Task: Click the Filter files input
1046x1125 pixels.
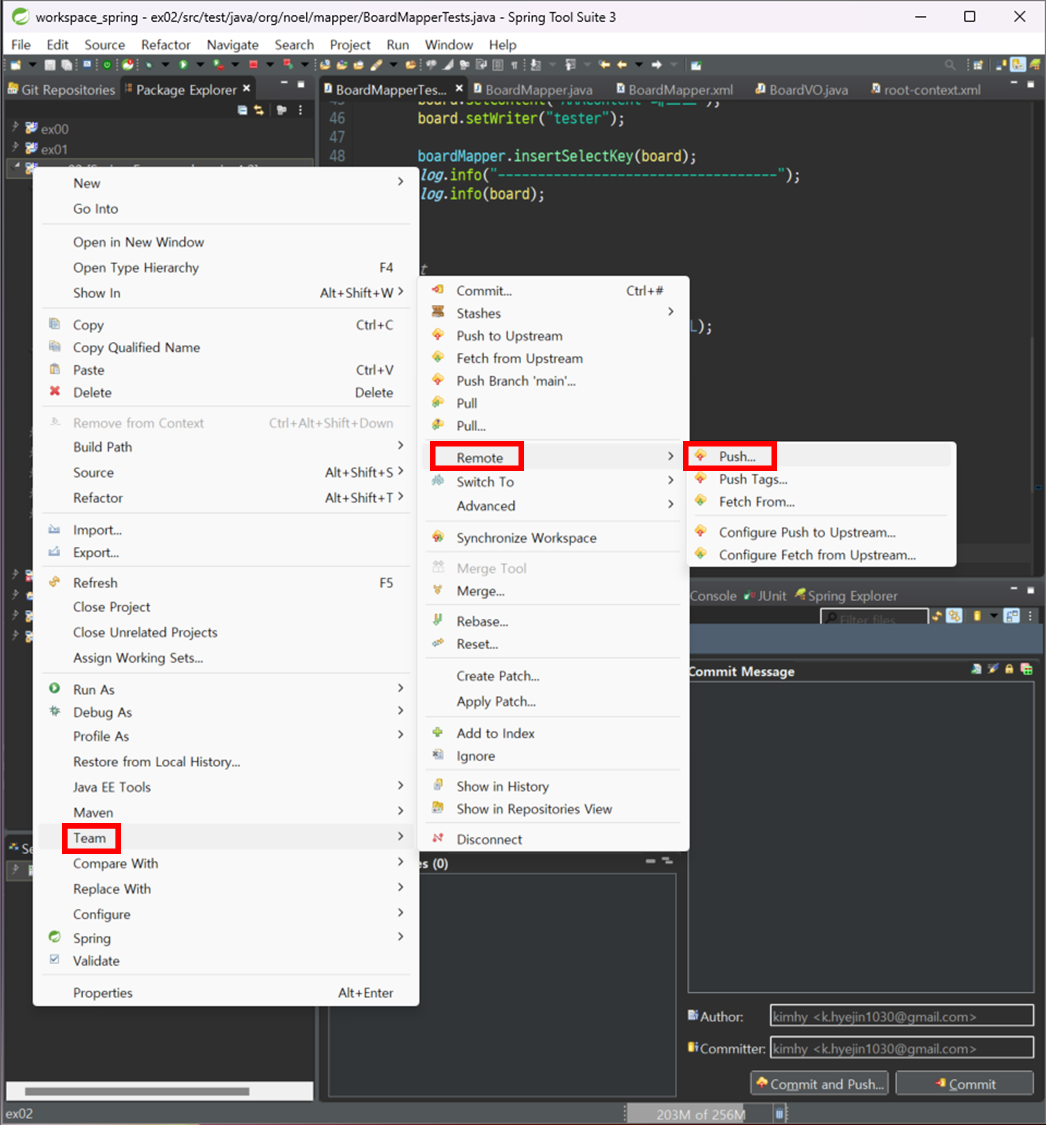Action: pos(875,618)
